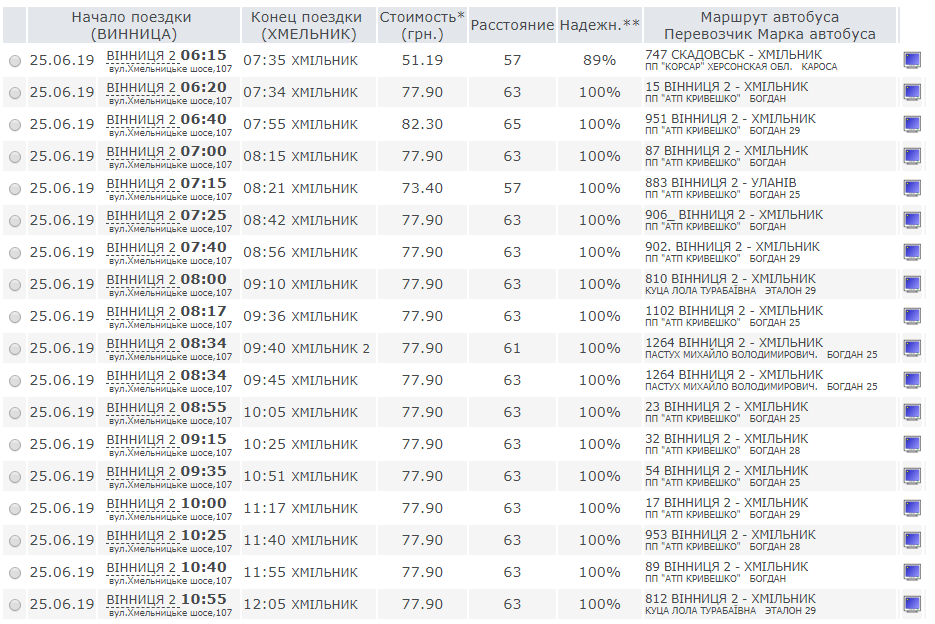Open monitor icon for 23 ВІННИЦЯ 2 route
The image size is (935, 624).
912,412
